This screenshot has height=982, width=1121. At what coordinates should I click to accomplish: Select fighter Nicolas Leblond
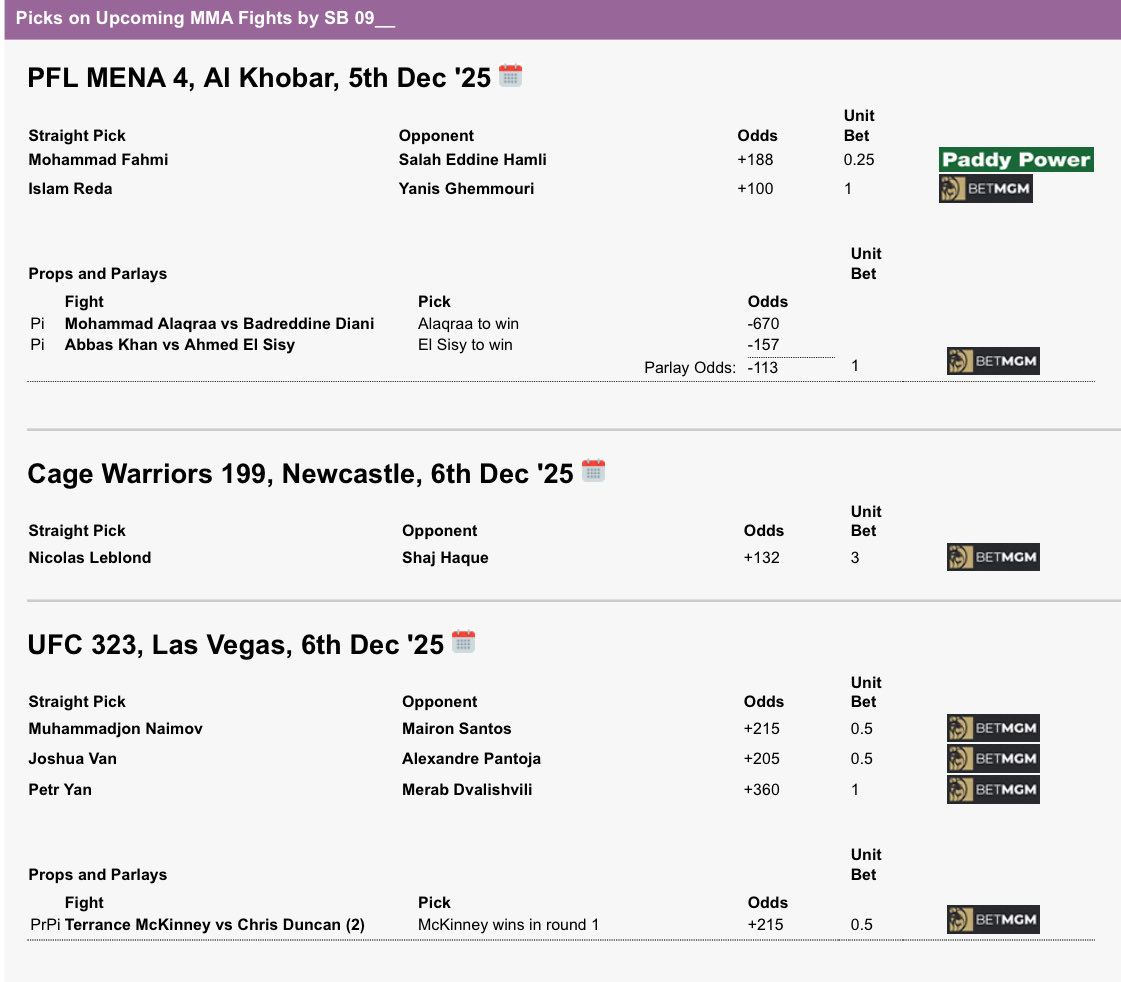89,557
